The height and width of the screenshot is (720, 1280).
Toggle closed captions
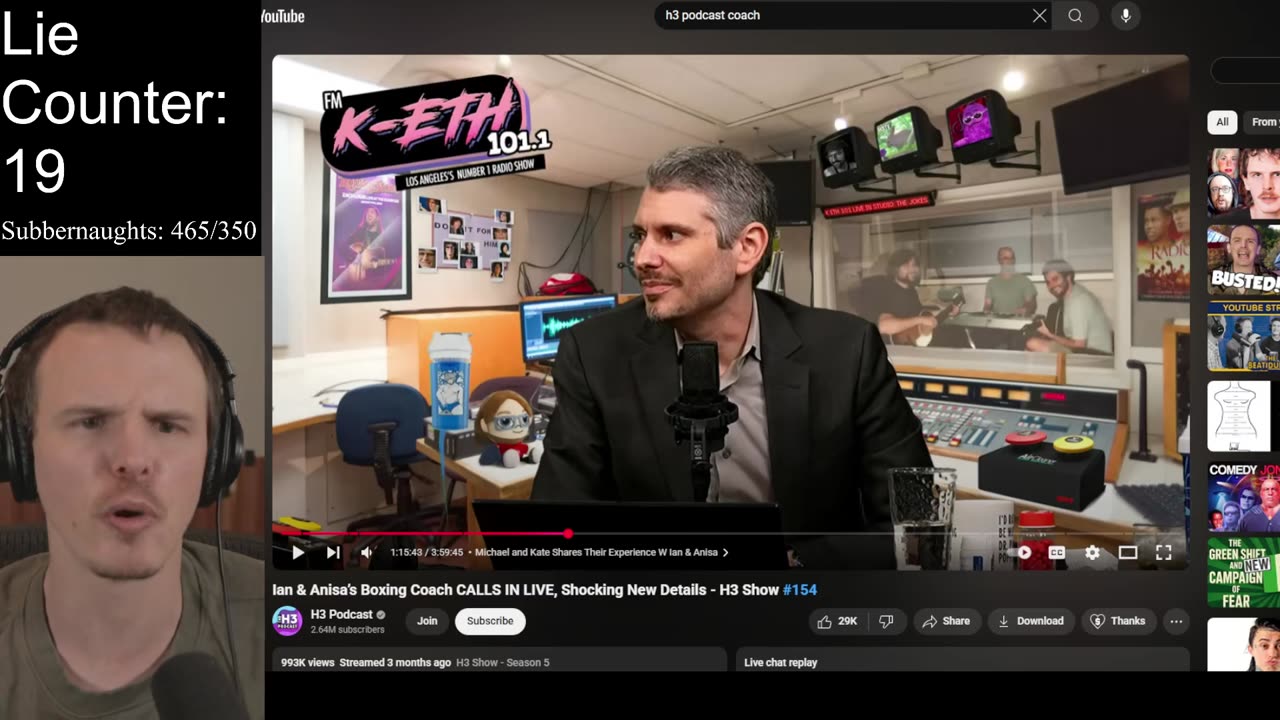pyautogui.click(x=1056, y=552)
